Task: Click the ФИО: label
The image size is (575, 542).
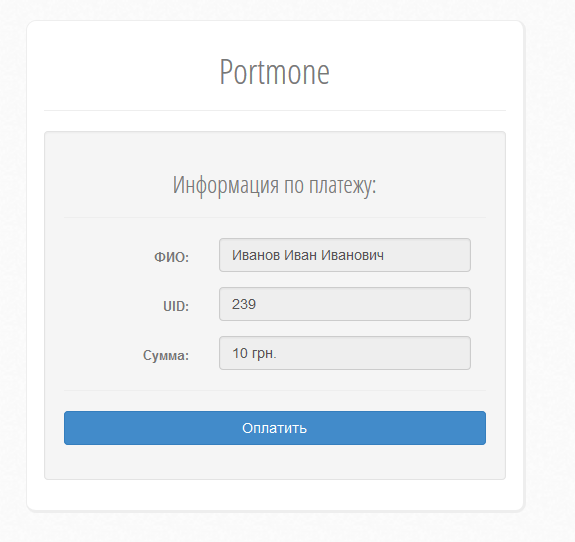Action: click(171, 257)
